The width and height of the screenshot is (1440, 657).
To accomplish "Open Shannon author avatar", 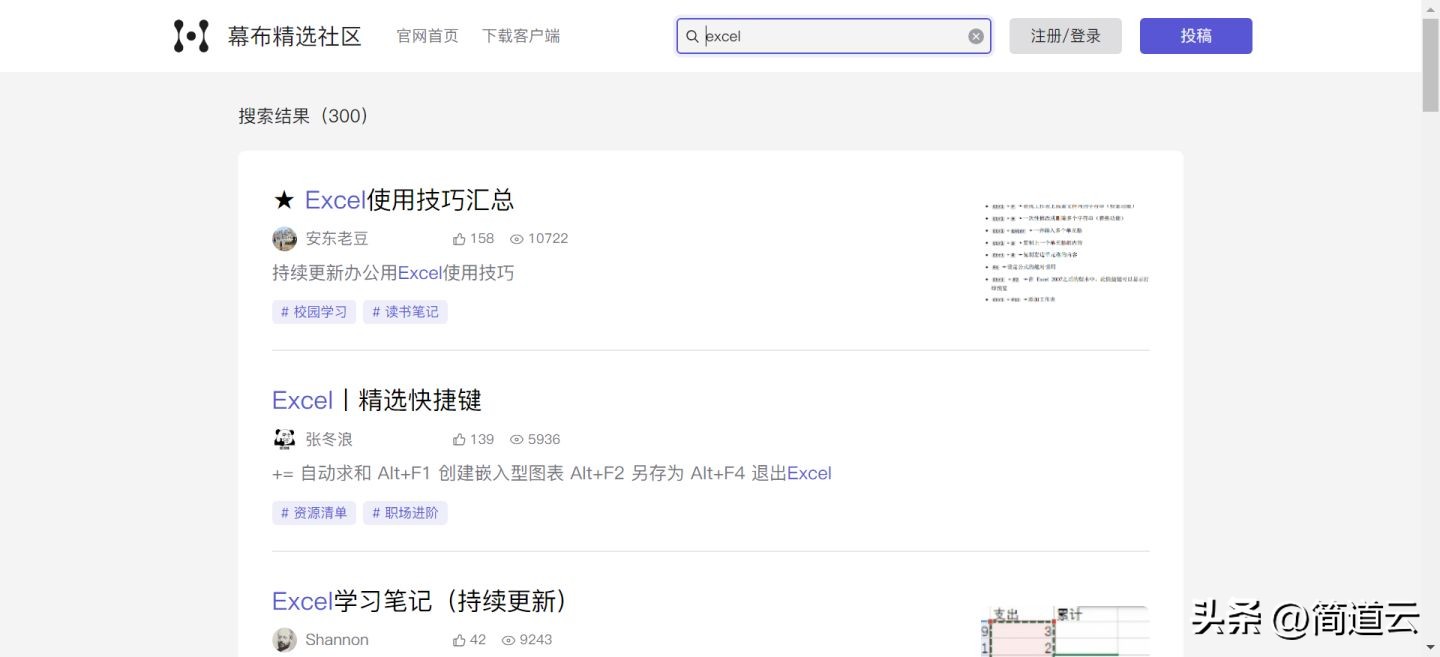I will click(284, 640).
